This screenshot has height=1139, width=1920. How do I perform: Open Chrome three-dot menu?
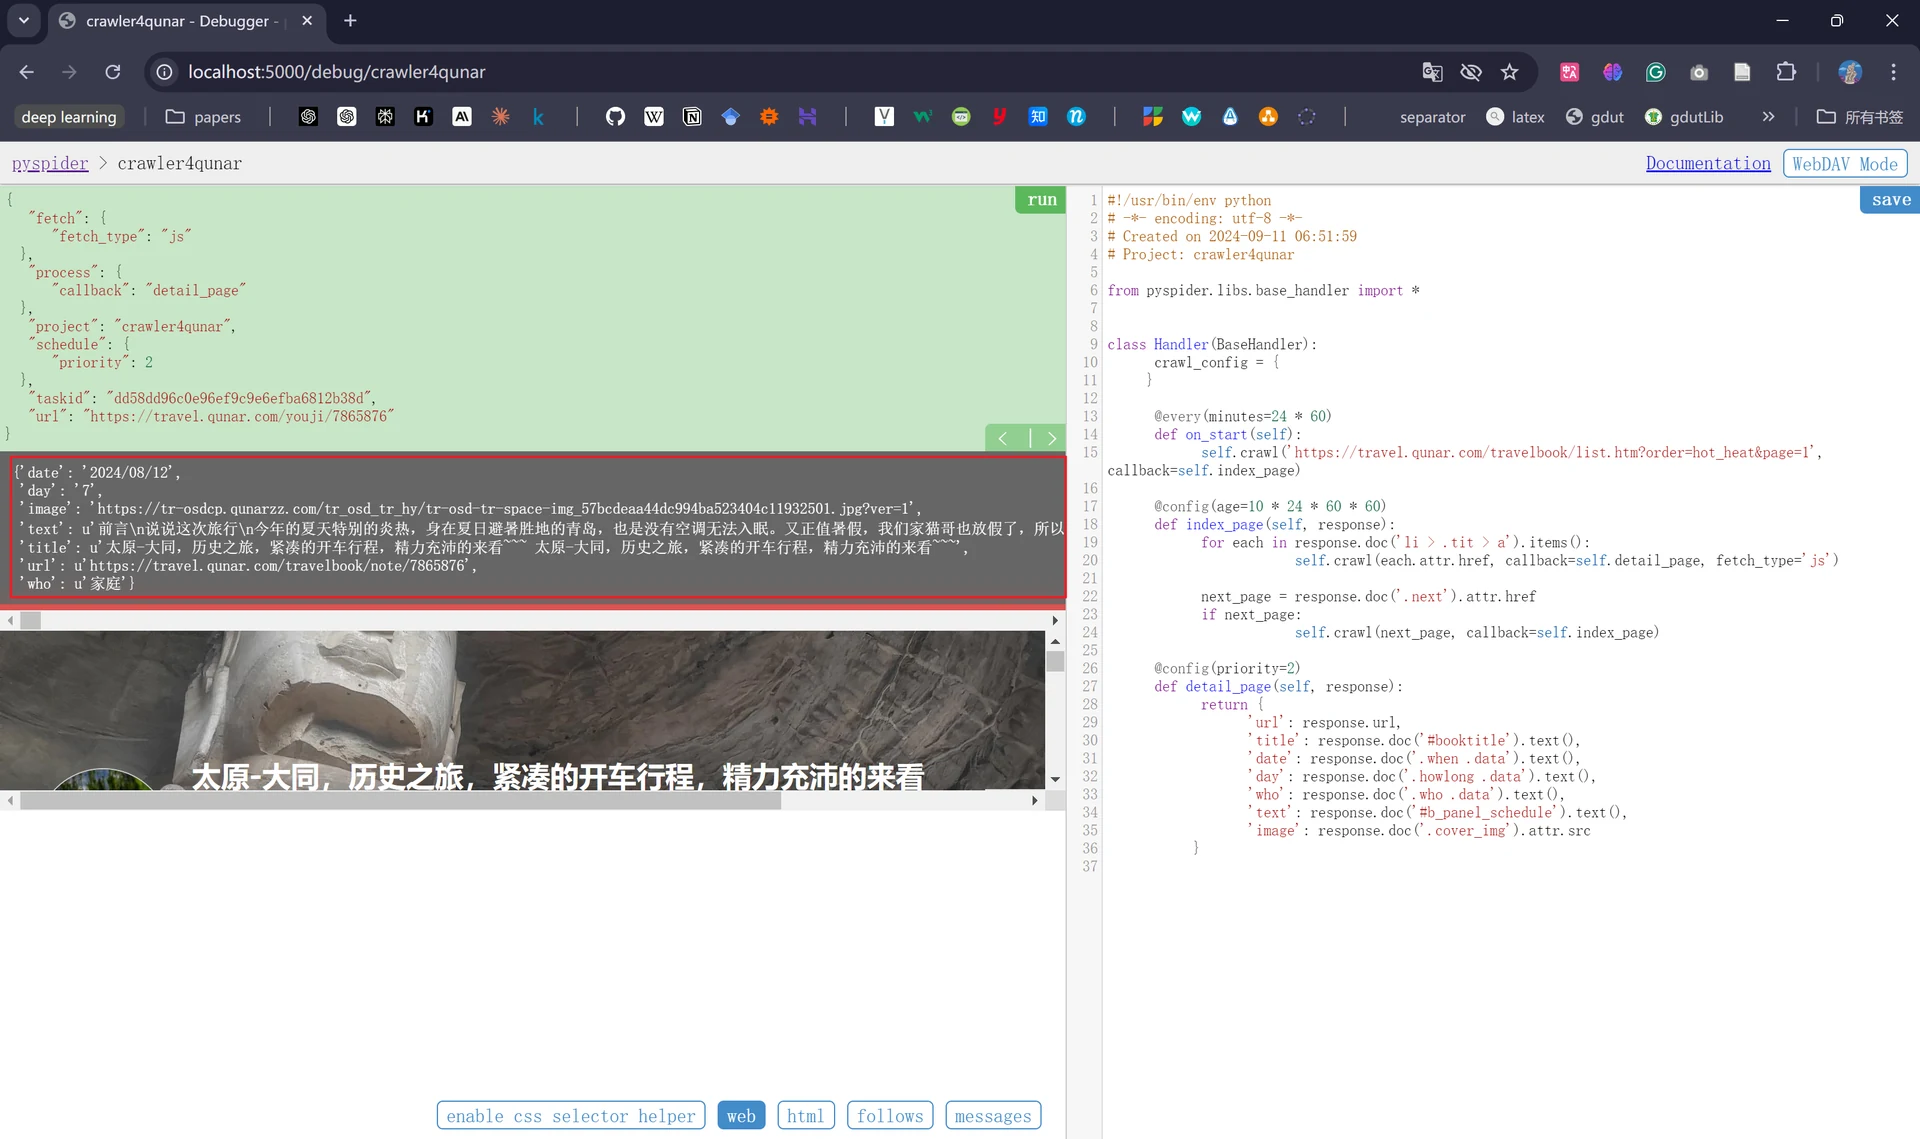[1893, 72]
